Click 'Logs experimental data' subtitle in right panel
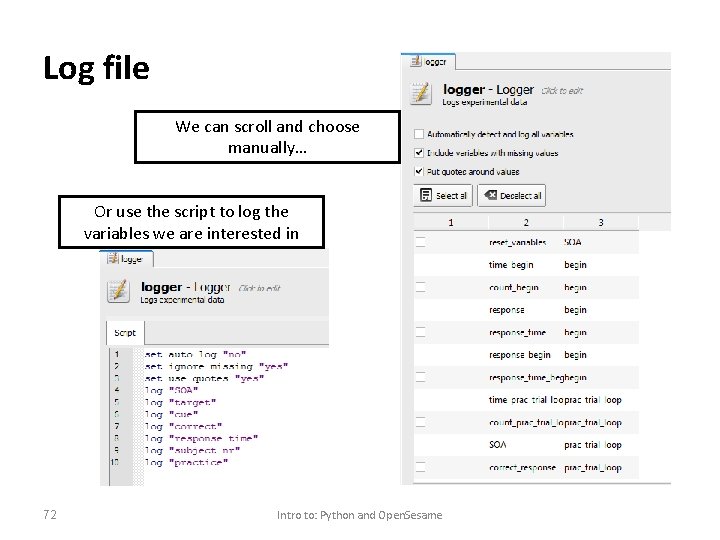The width and height of the screenshot is (720, 540). [485, 102]
